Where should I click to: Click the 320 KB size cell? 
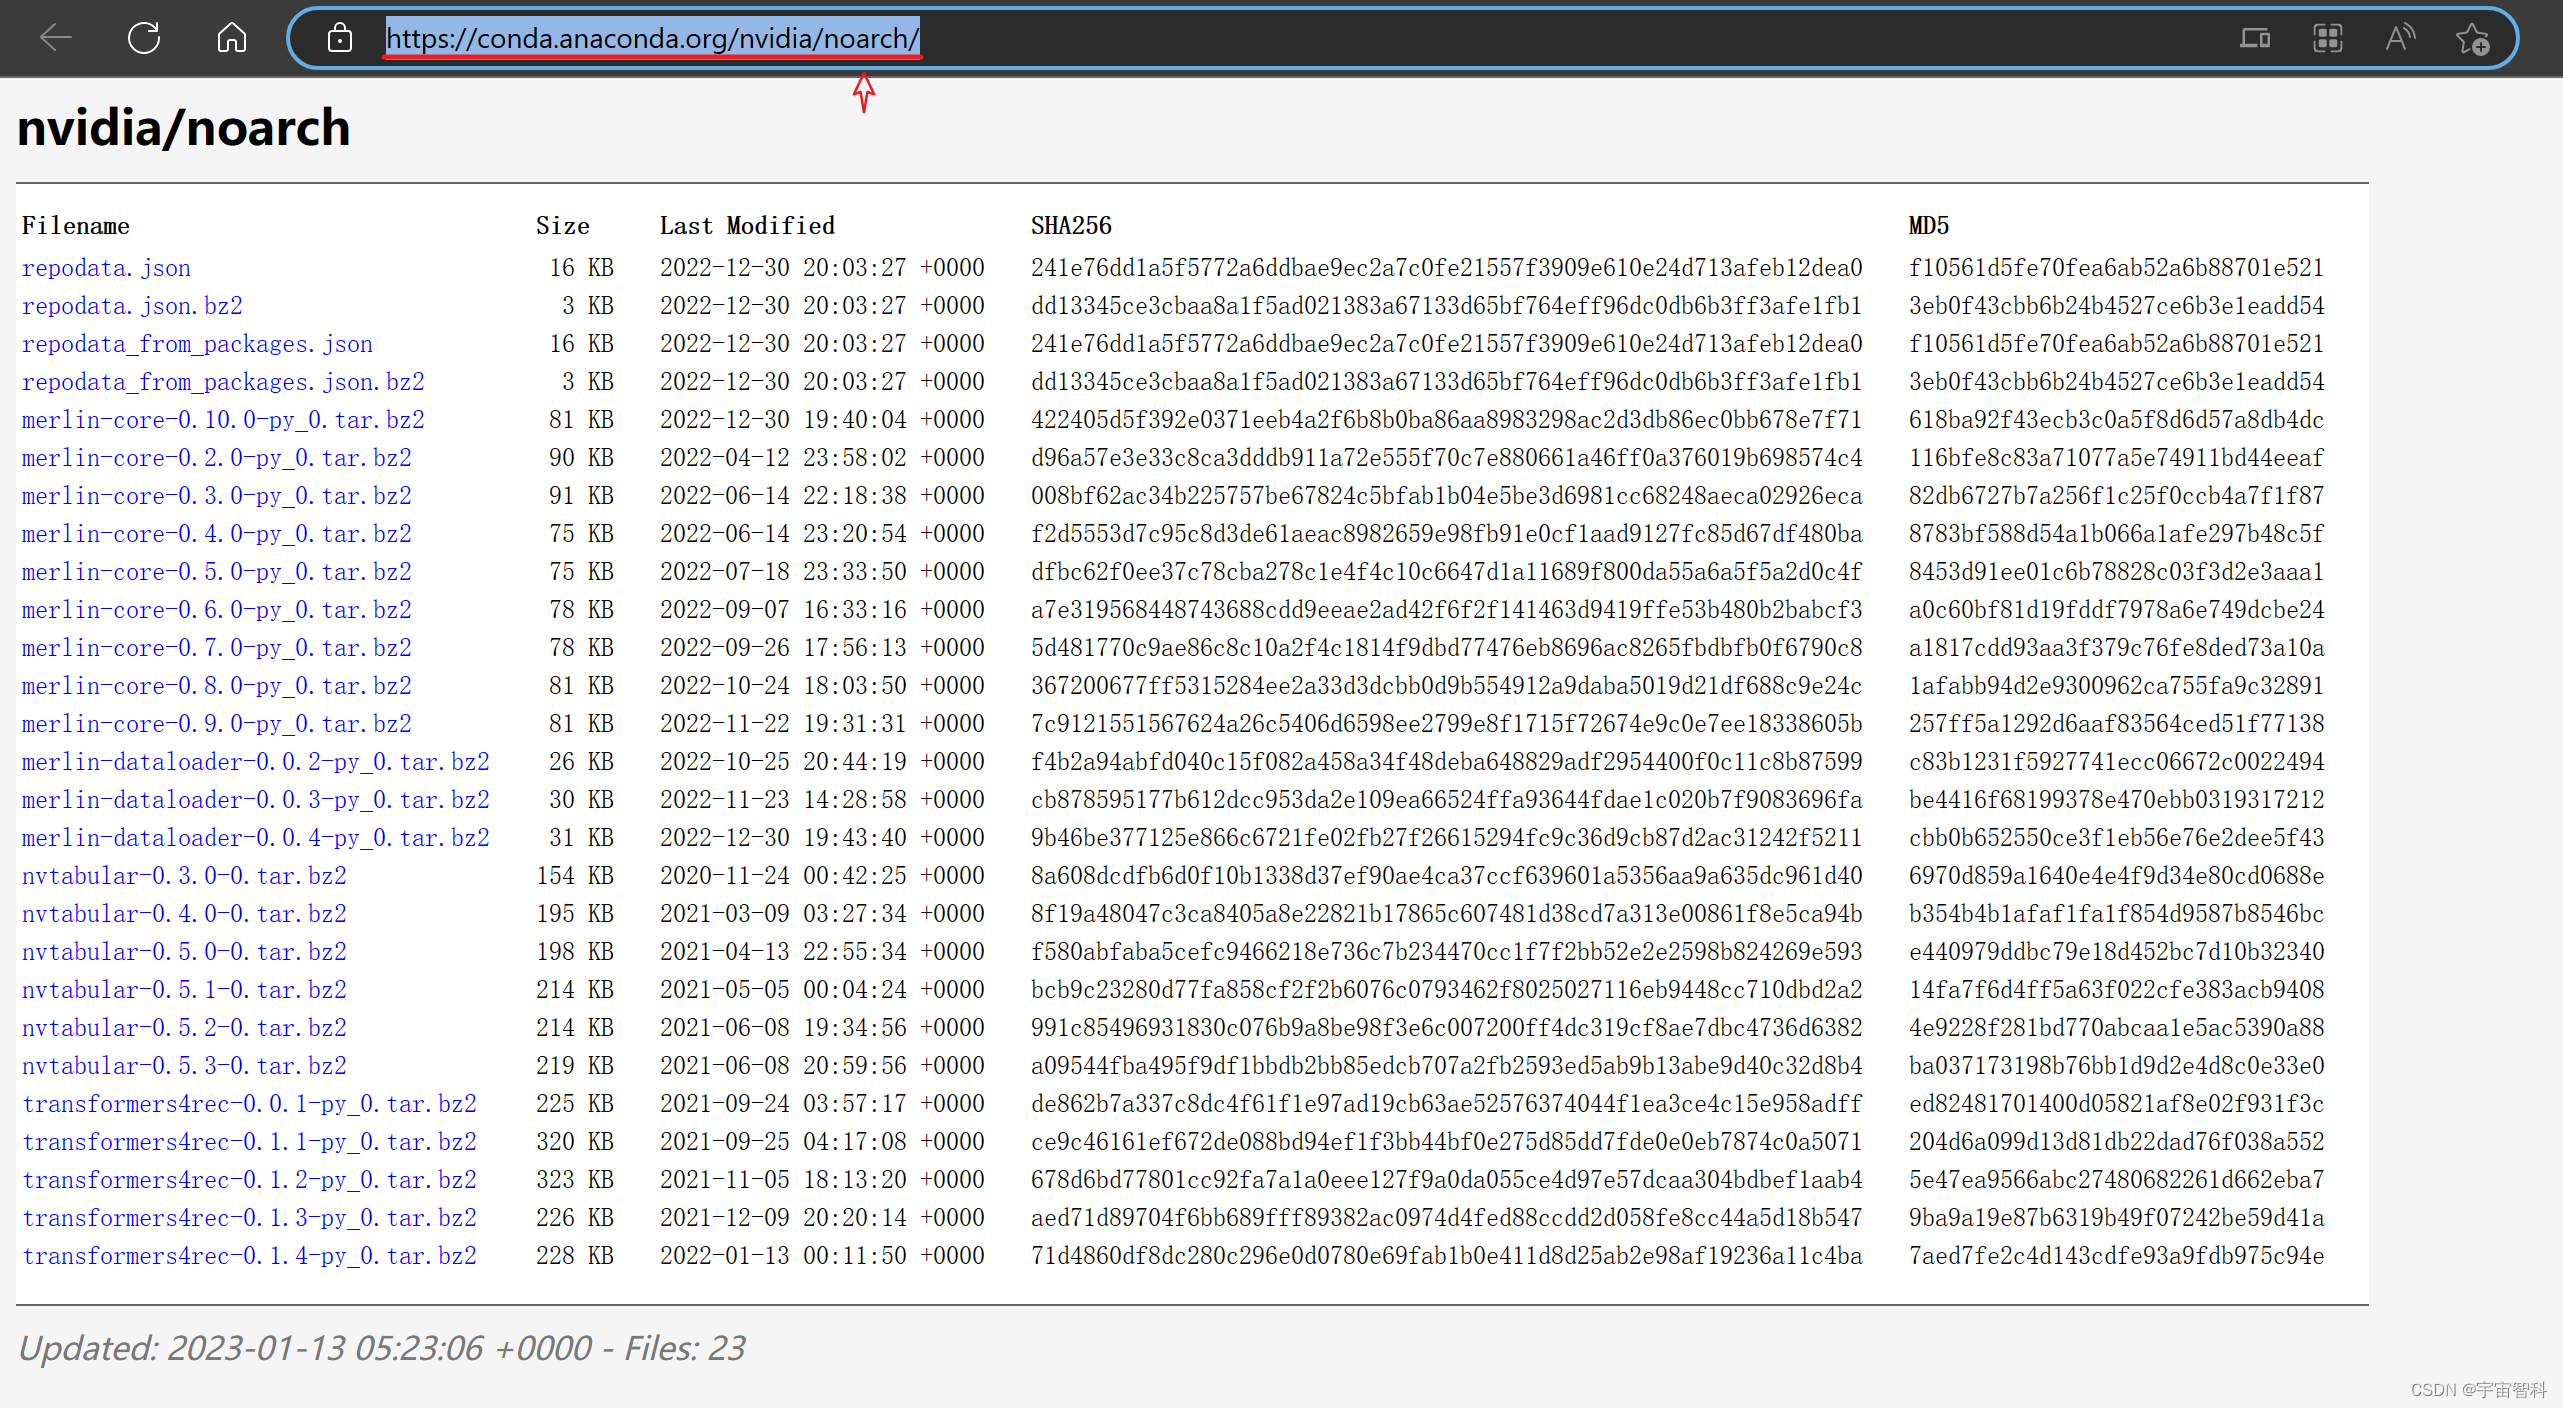[575, 1142]
